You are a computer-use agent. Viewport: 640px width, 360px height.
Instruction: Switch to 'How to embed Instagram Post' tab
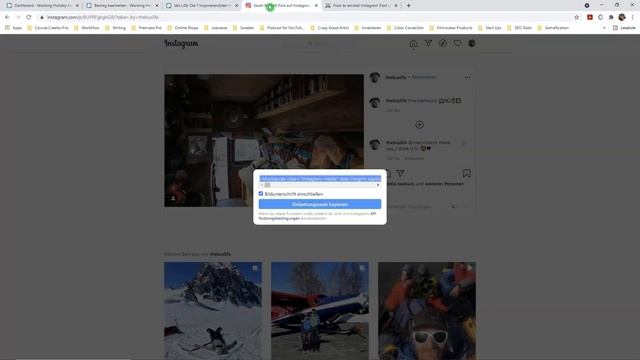coord(361,6)
